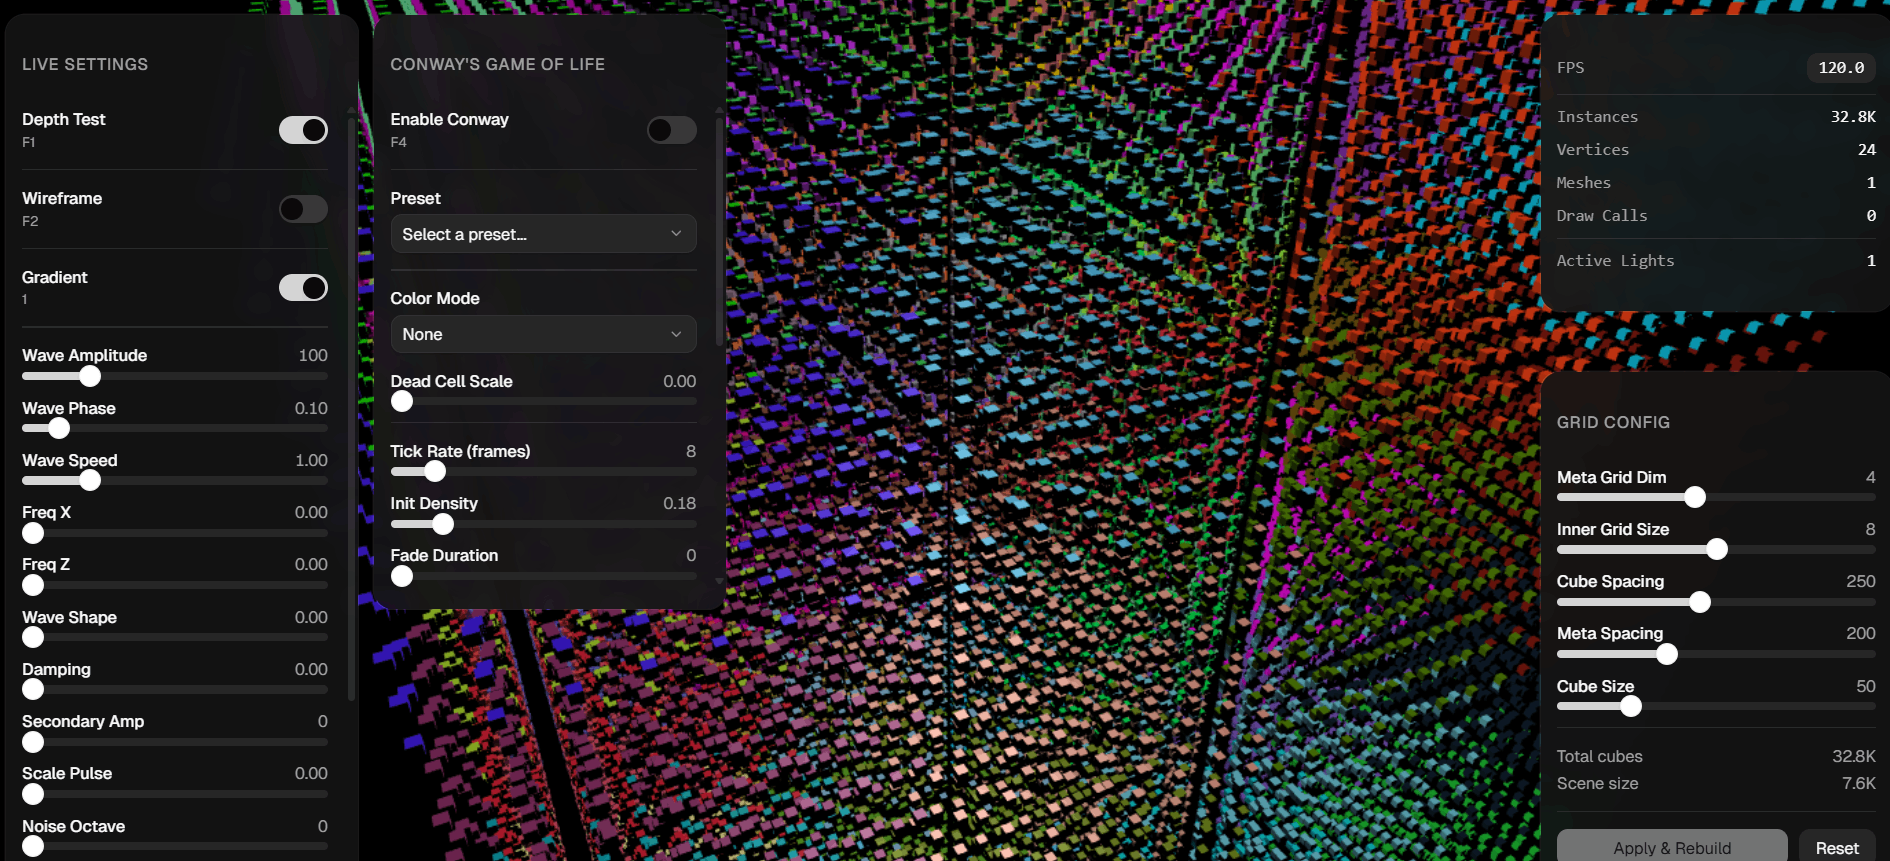Enable Conway with its toggle
Screen dimensions: 1890x861
coord(671,130)
